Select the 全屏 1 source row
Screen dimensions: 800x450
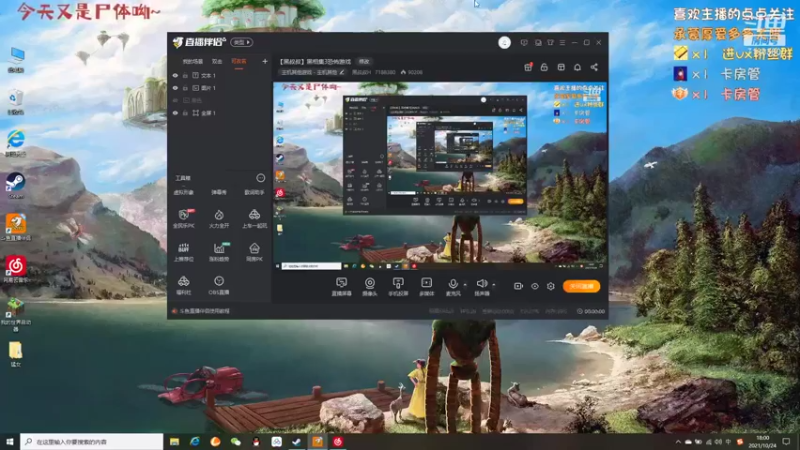pos(219,113)
